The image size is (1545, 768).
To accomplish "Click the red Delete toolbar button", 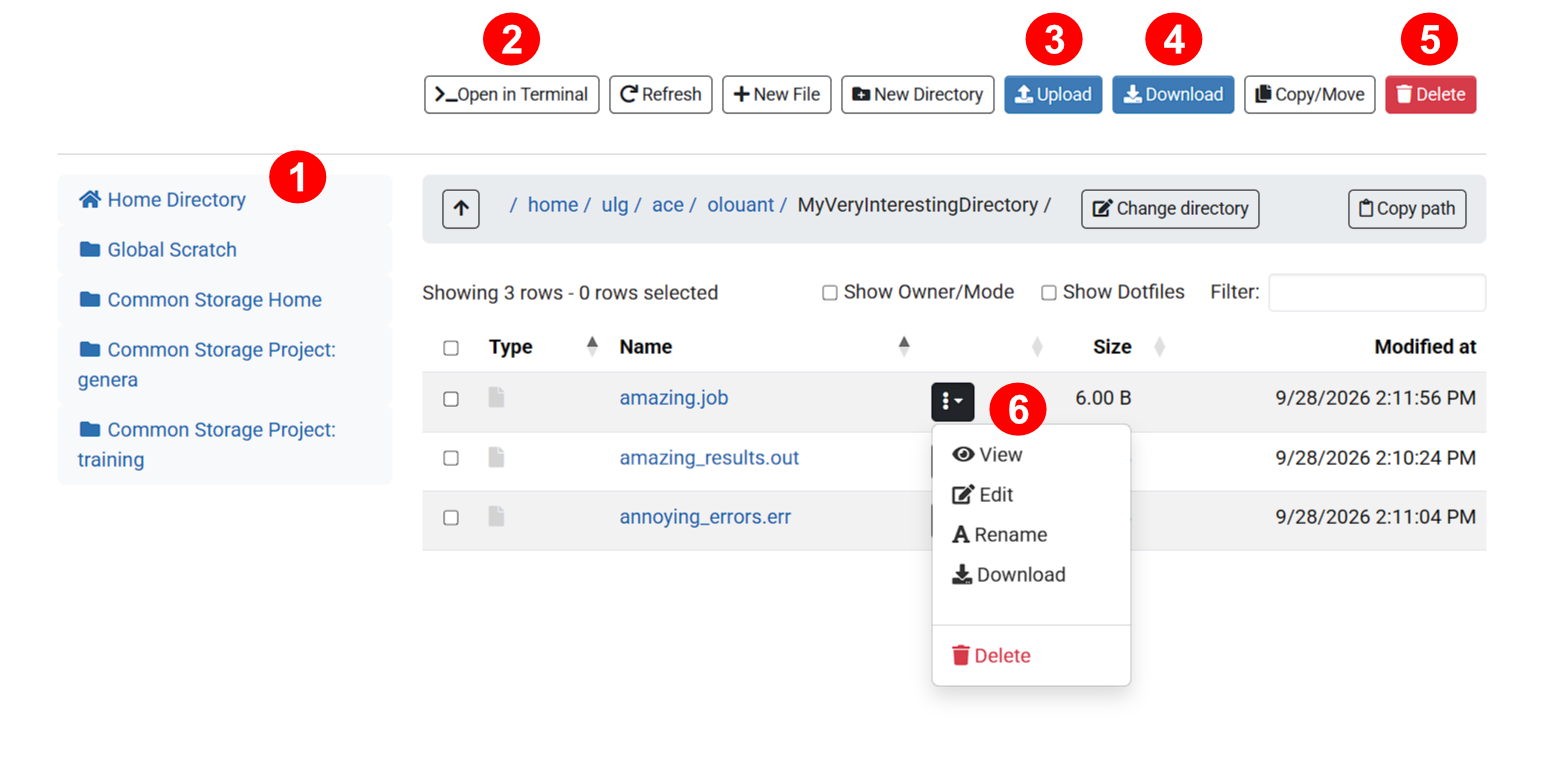I will tap(1431, 95).
